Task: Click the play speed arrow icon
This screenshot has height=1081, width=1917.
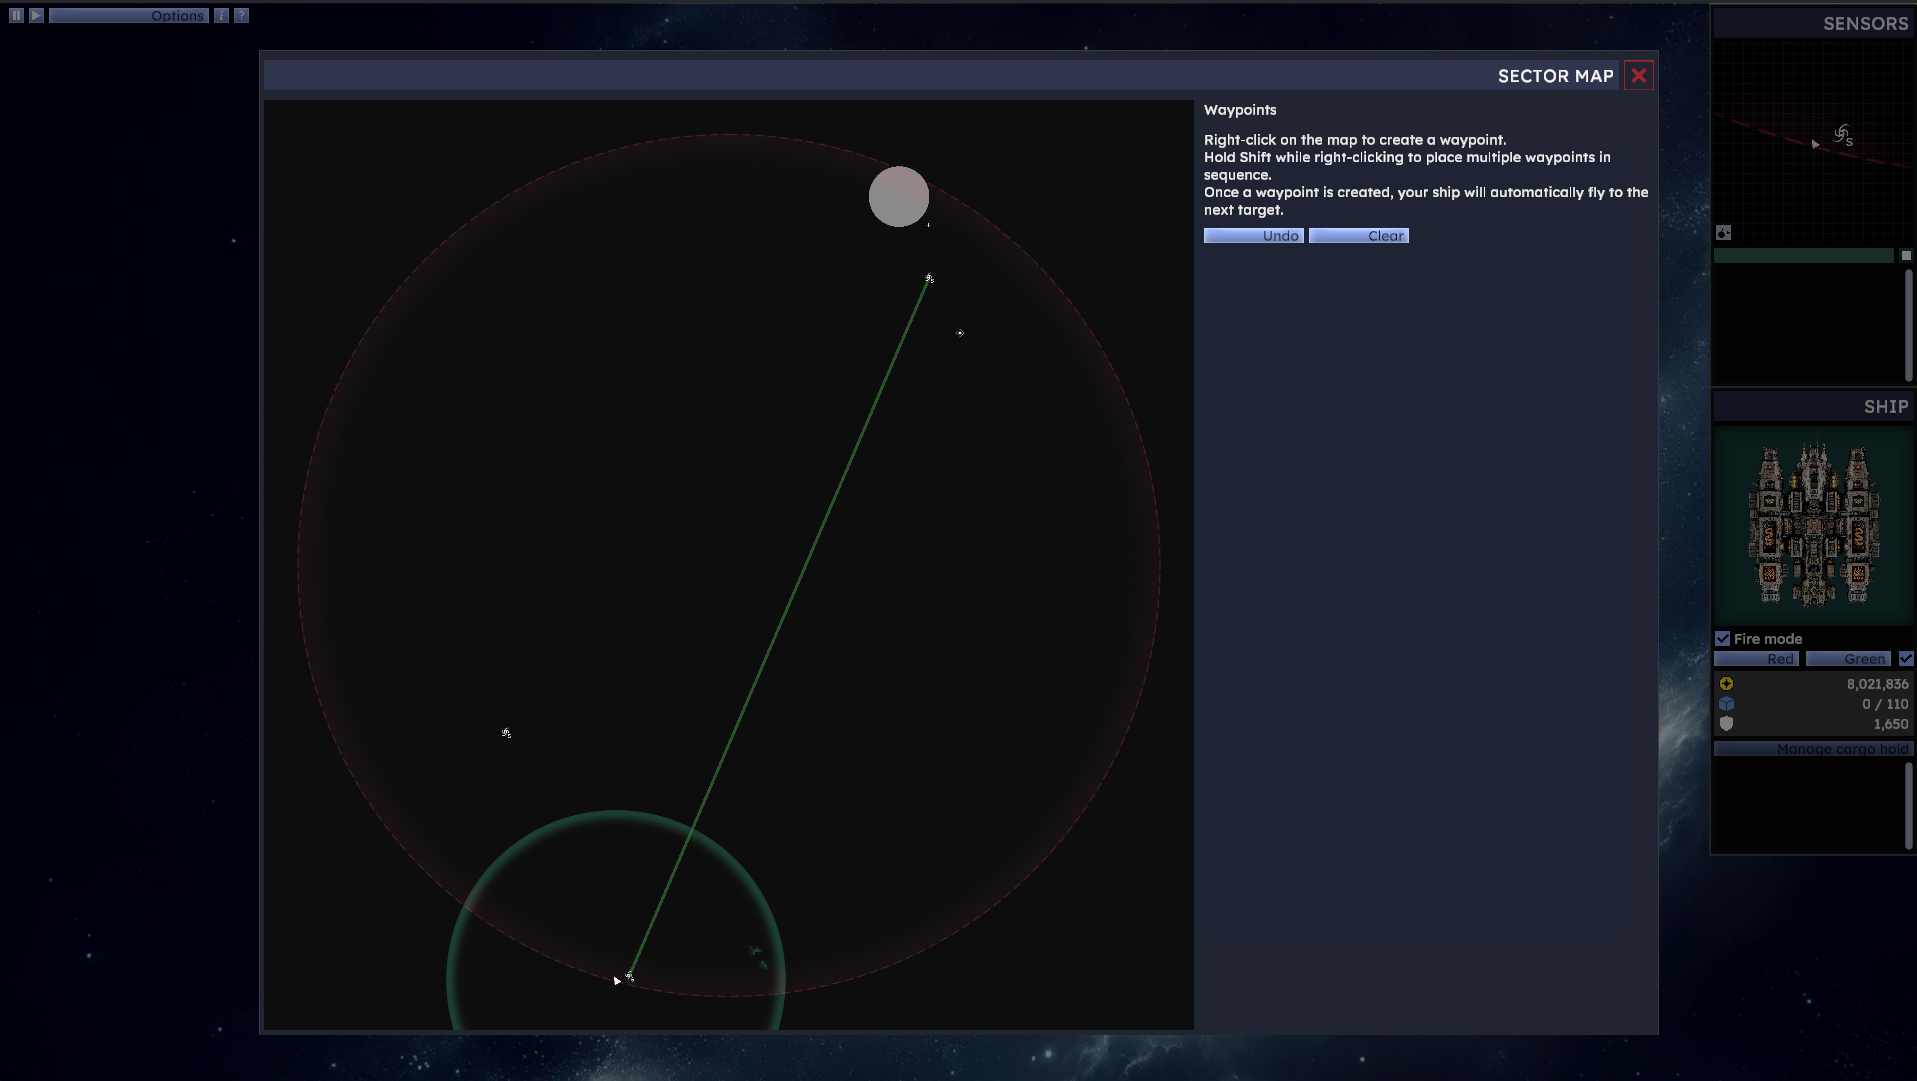Action: 36,15
